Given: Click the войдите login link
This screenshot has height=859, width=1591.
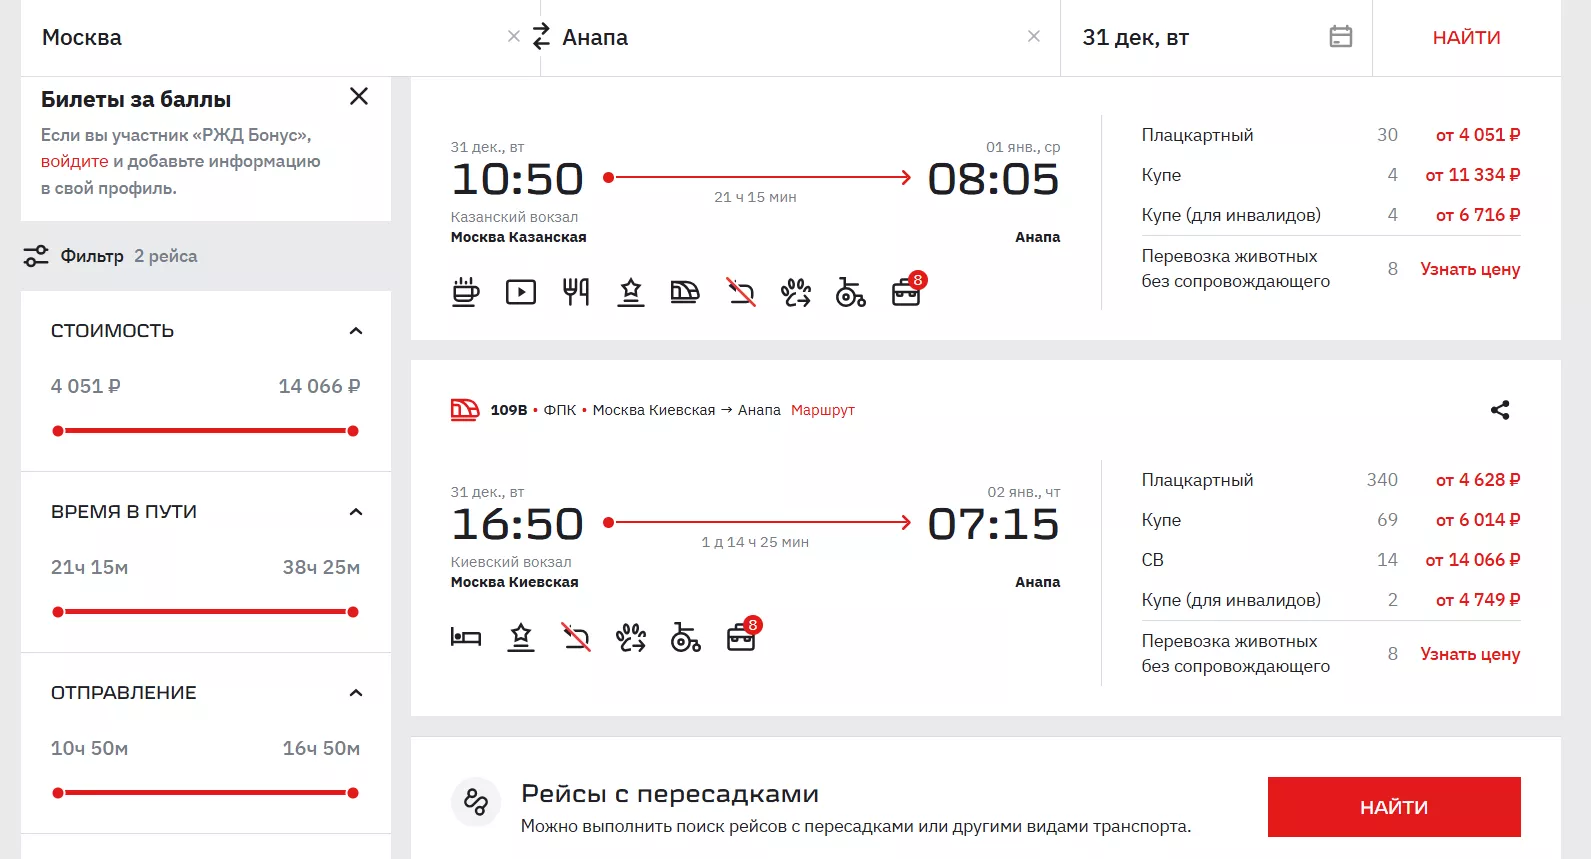Looking at the screenshot, I should (74, 161).
